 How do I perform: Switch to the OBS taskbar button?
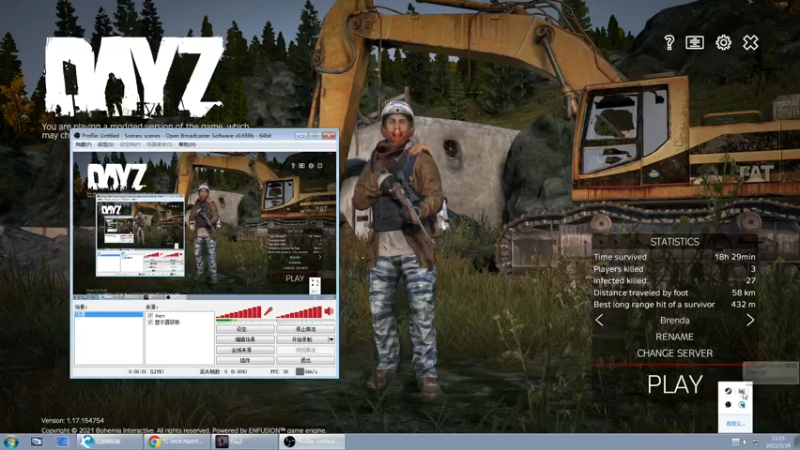pos(312,442)
